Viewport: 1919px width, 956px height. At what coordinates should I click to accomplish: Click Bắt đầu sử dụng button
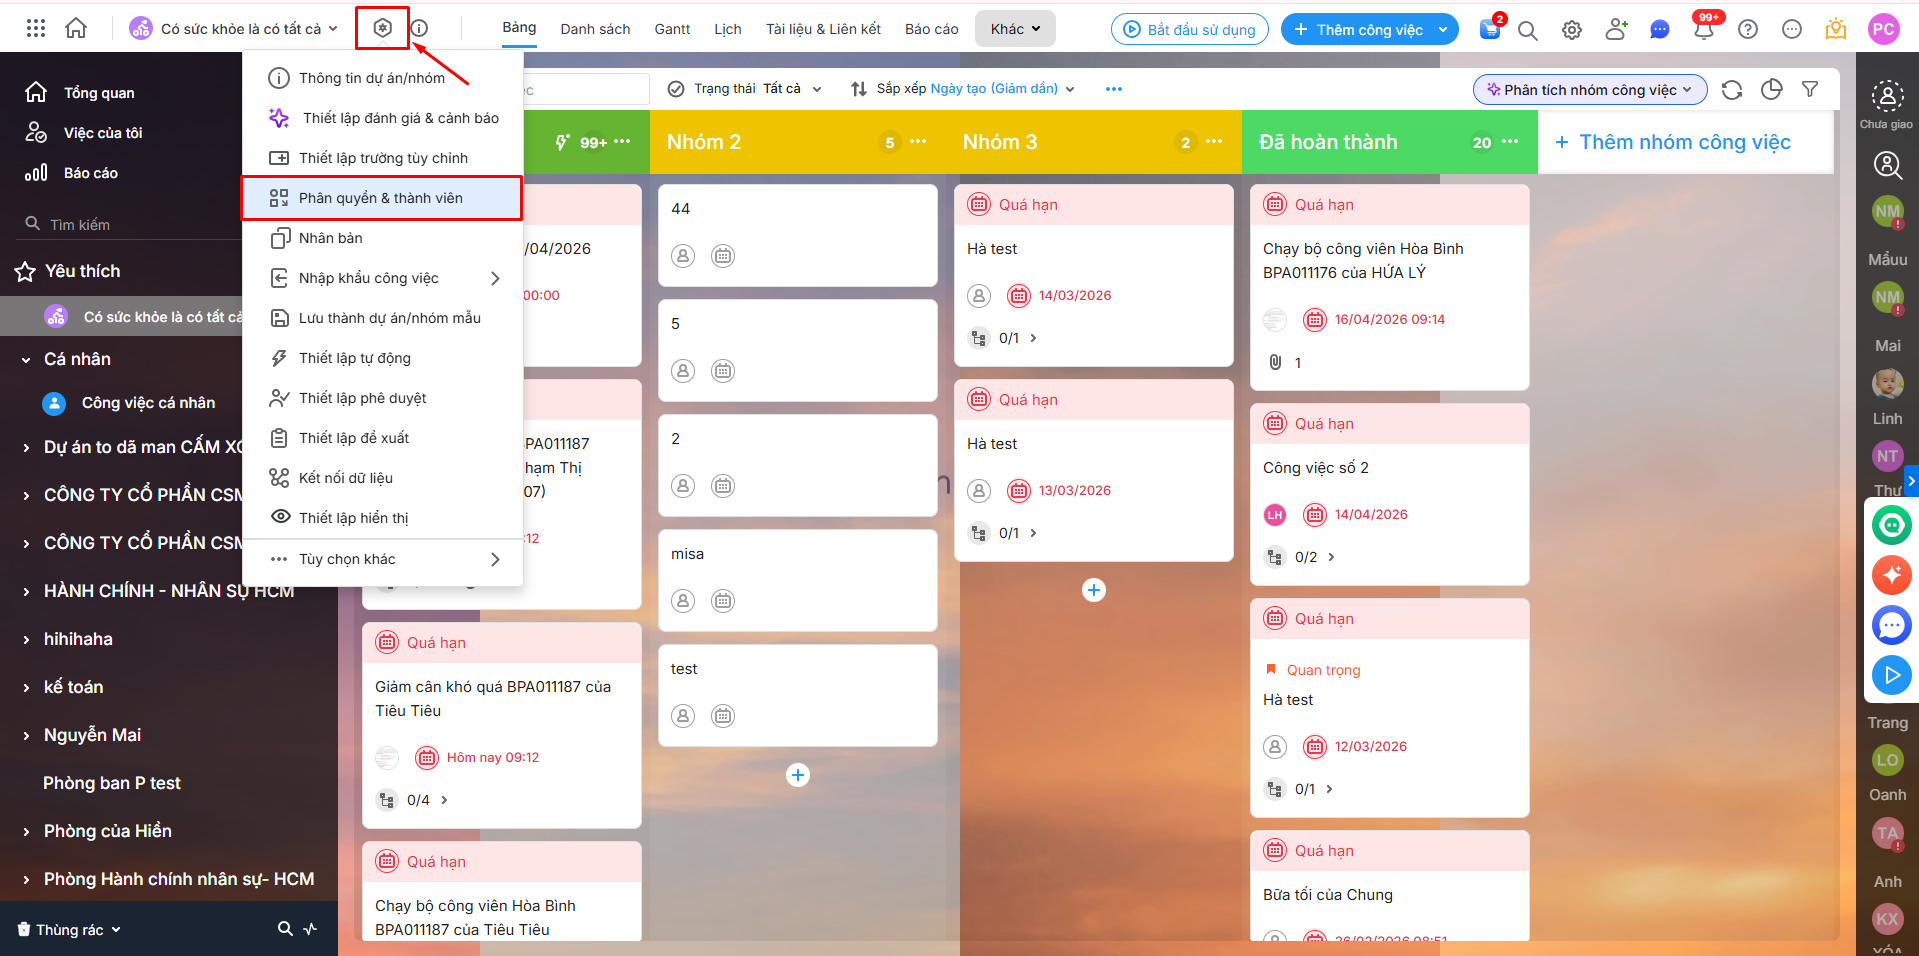click(1190, 30)
